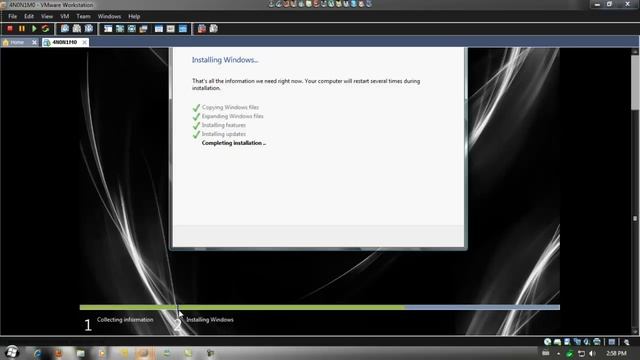The width and height of the screenshot is (640, 360).
Task: Click the 'Completing installation...' text
Action: tap(233, 143)
